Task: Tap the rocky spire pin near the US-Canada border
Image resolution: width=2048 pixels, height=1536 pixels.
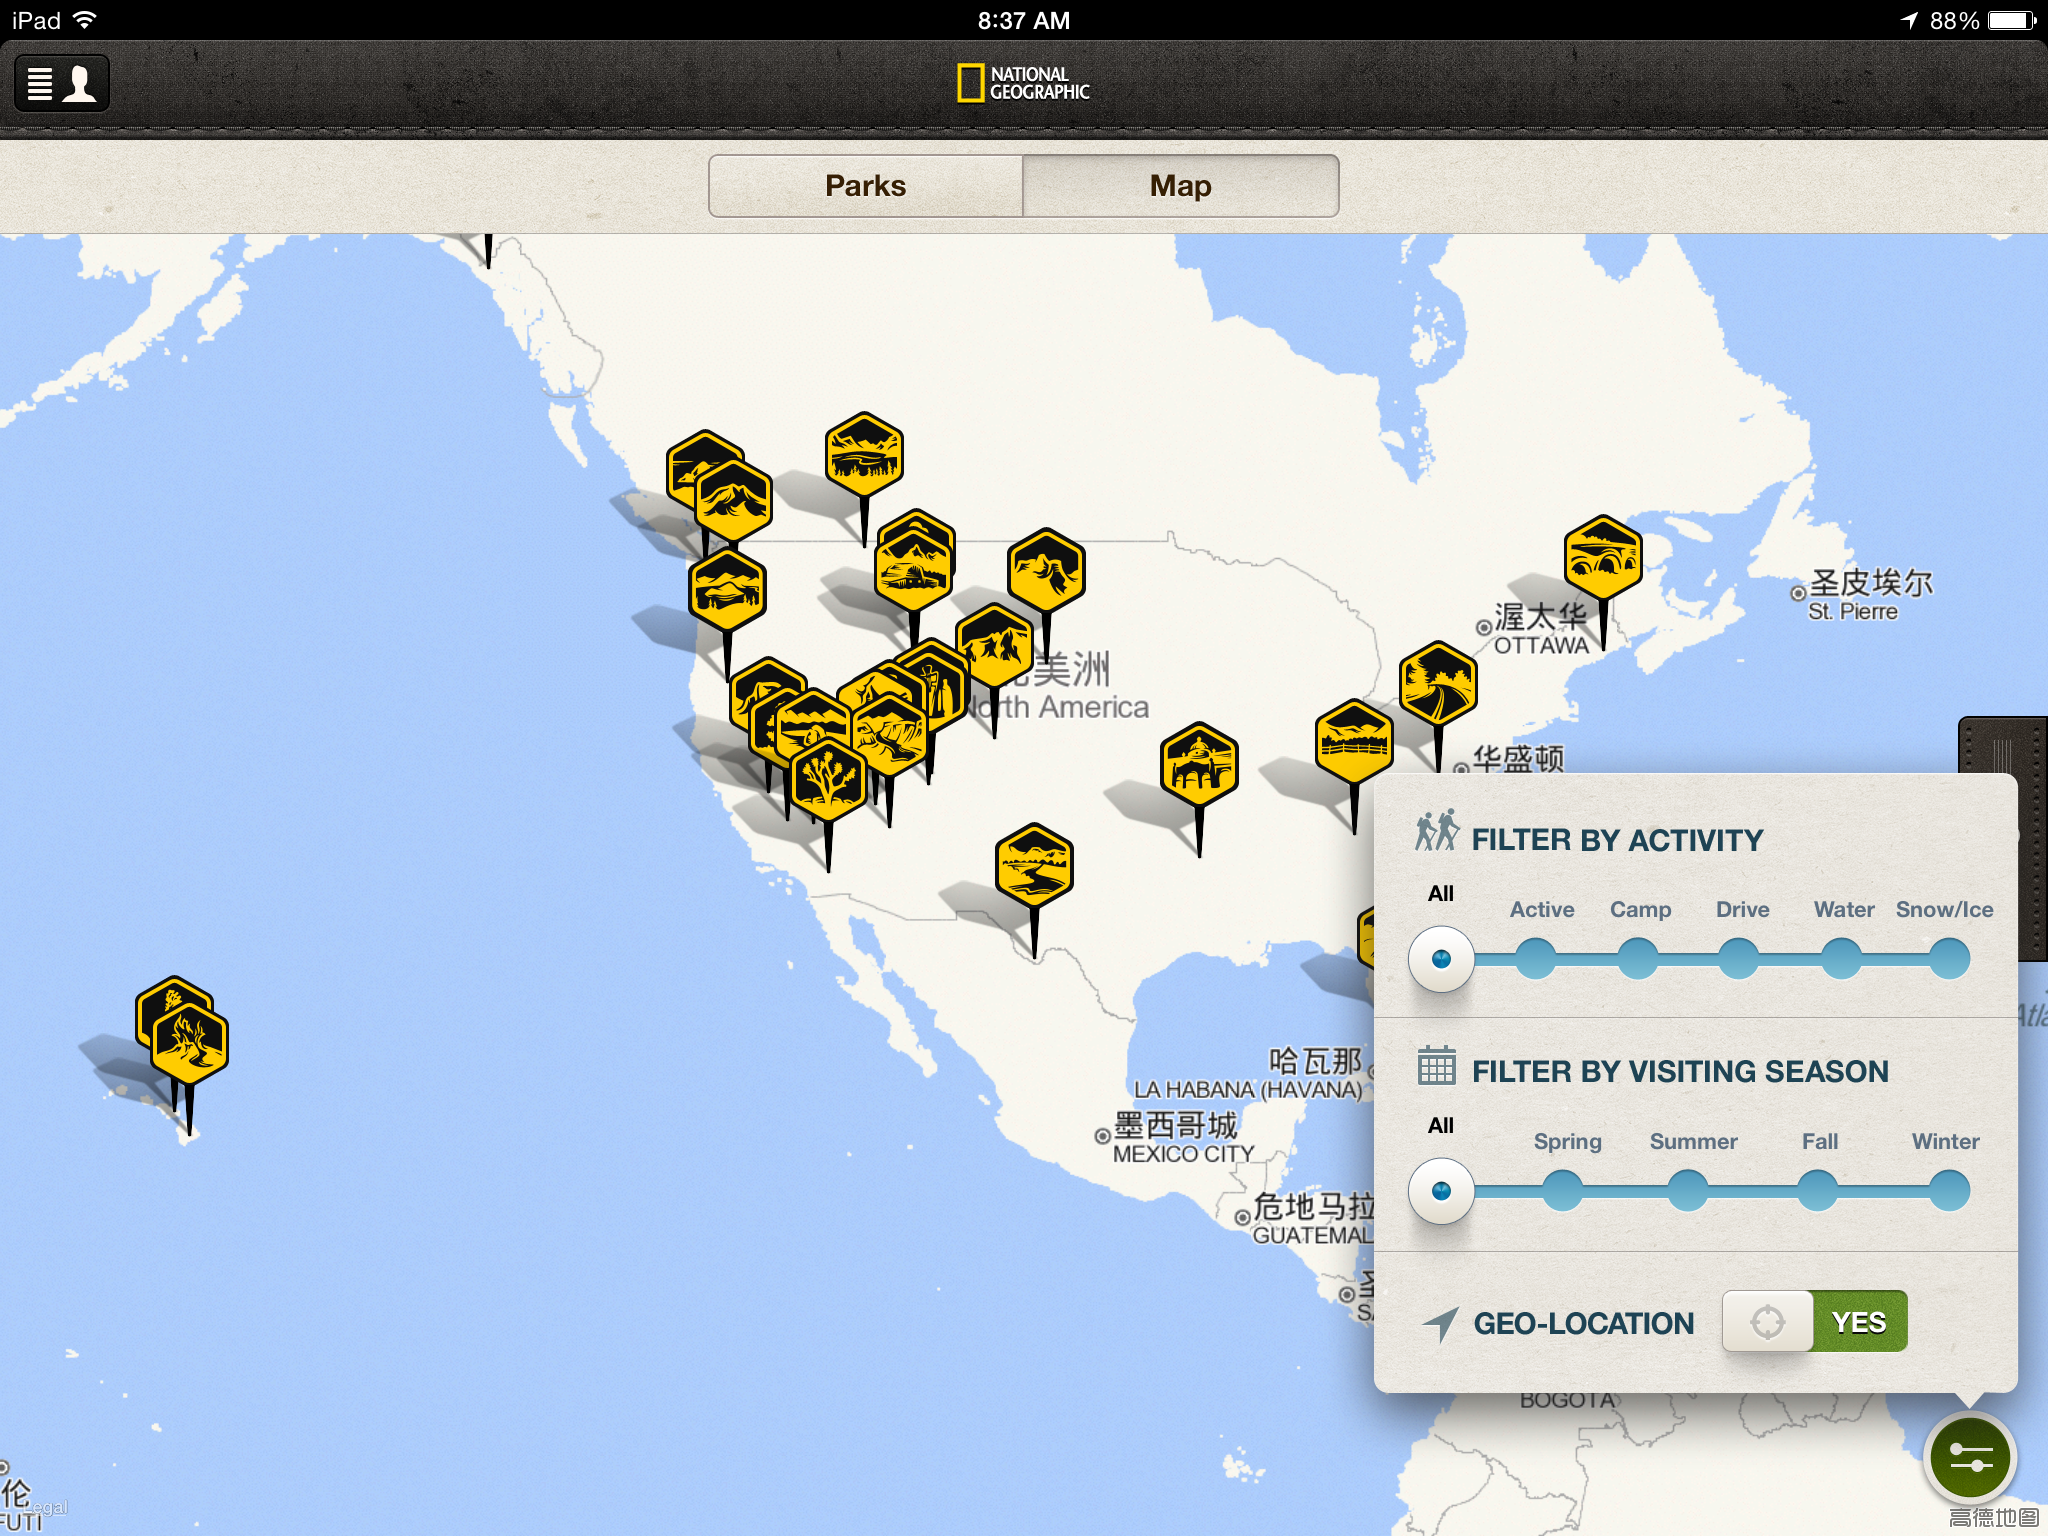Action: pyautogui.click(x=1046, y=571)
